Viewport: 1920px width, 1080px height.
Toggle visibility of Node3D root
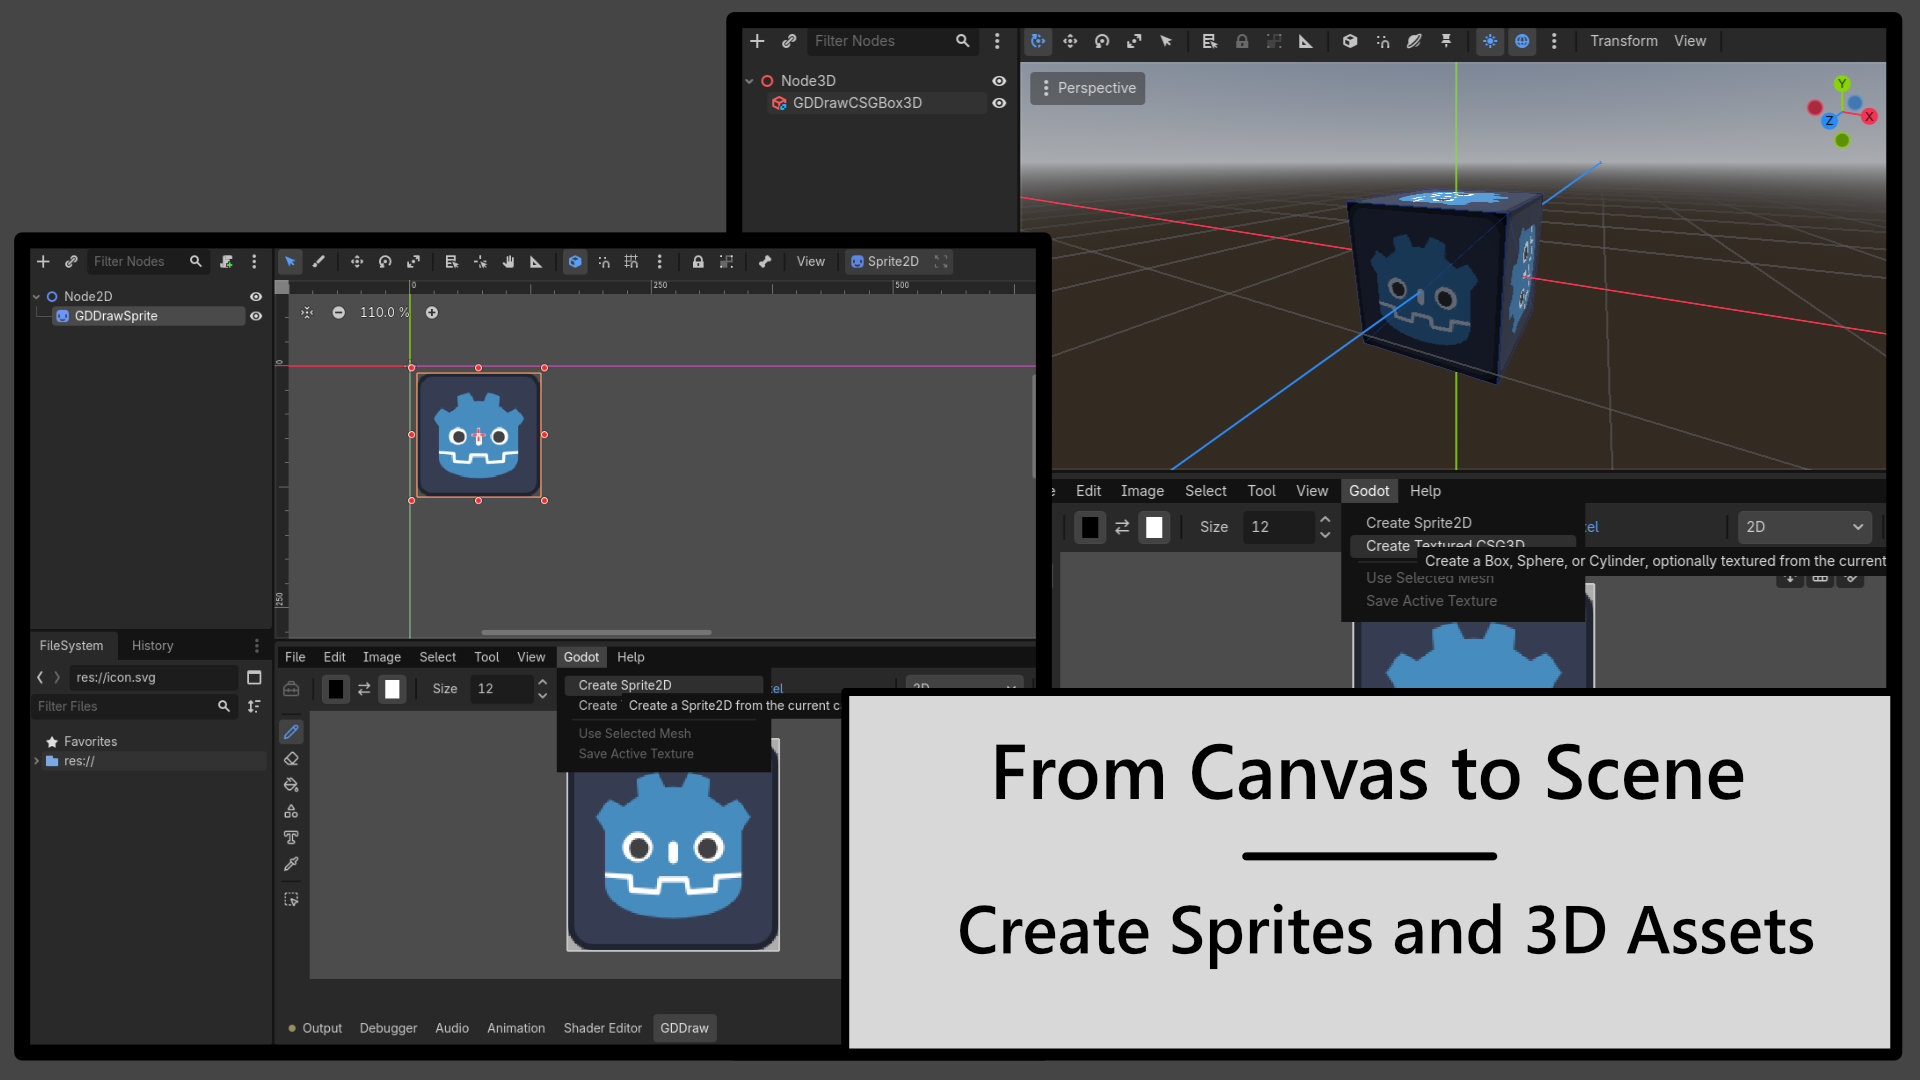pyautogui.click(x=999, y=81)
